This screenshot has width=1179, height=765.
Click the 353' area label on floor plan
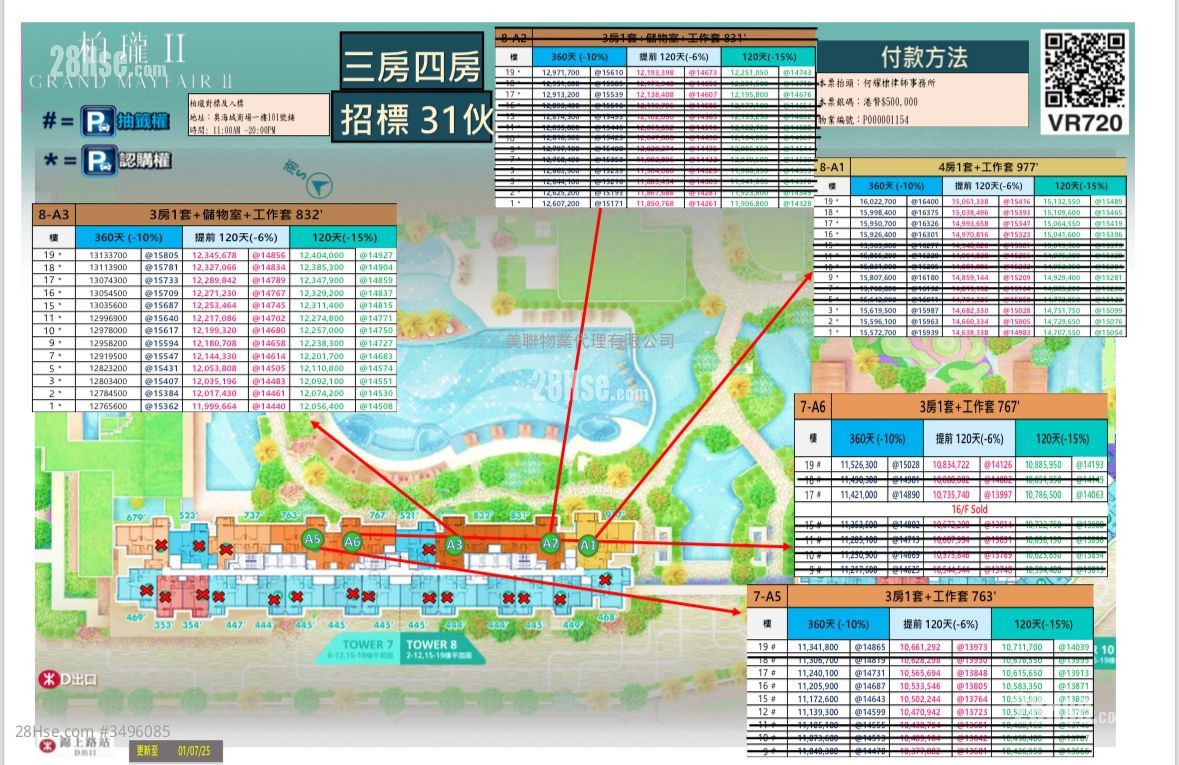coord(164,625)
